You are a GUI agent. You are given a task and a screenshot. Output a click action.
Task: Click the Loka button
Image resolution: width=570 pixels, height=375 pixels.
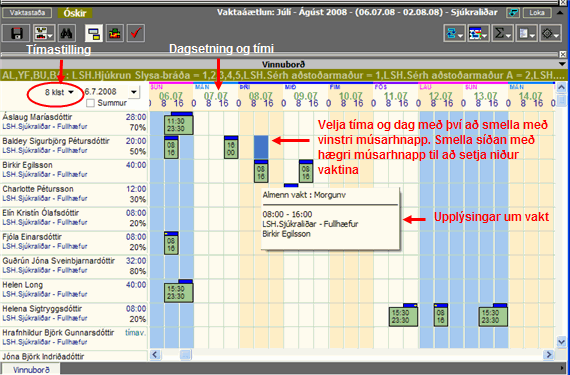tap(537, 13)
